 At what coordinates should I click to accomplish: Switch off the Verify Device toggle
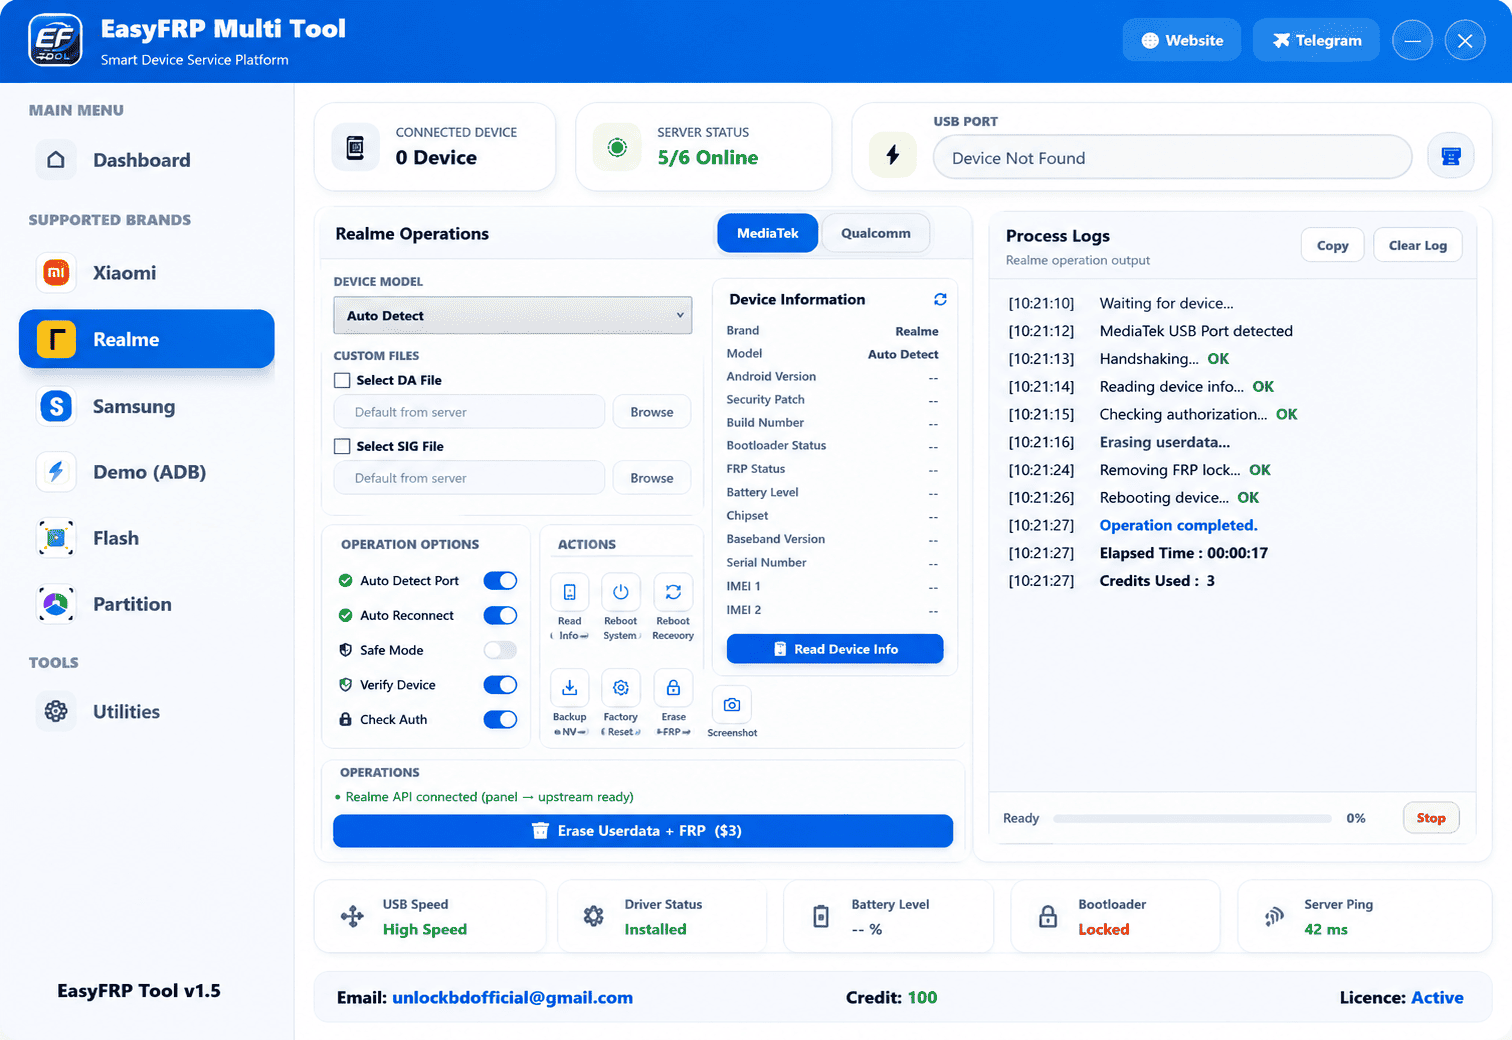click(500, 685)
